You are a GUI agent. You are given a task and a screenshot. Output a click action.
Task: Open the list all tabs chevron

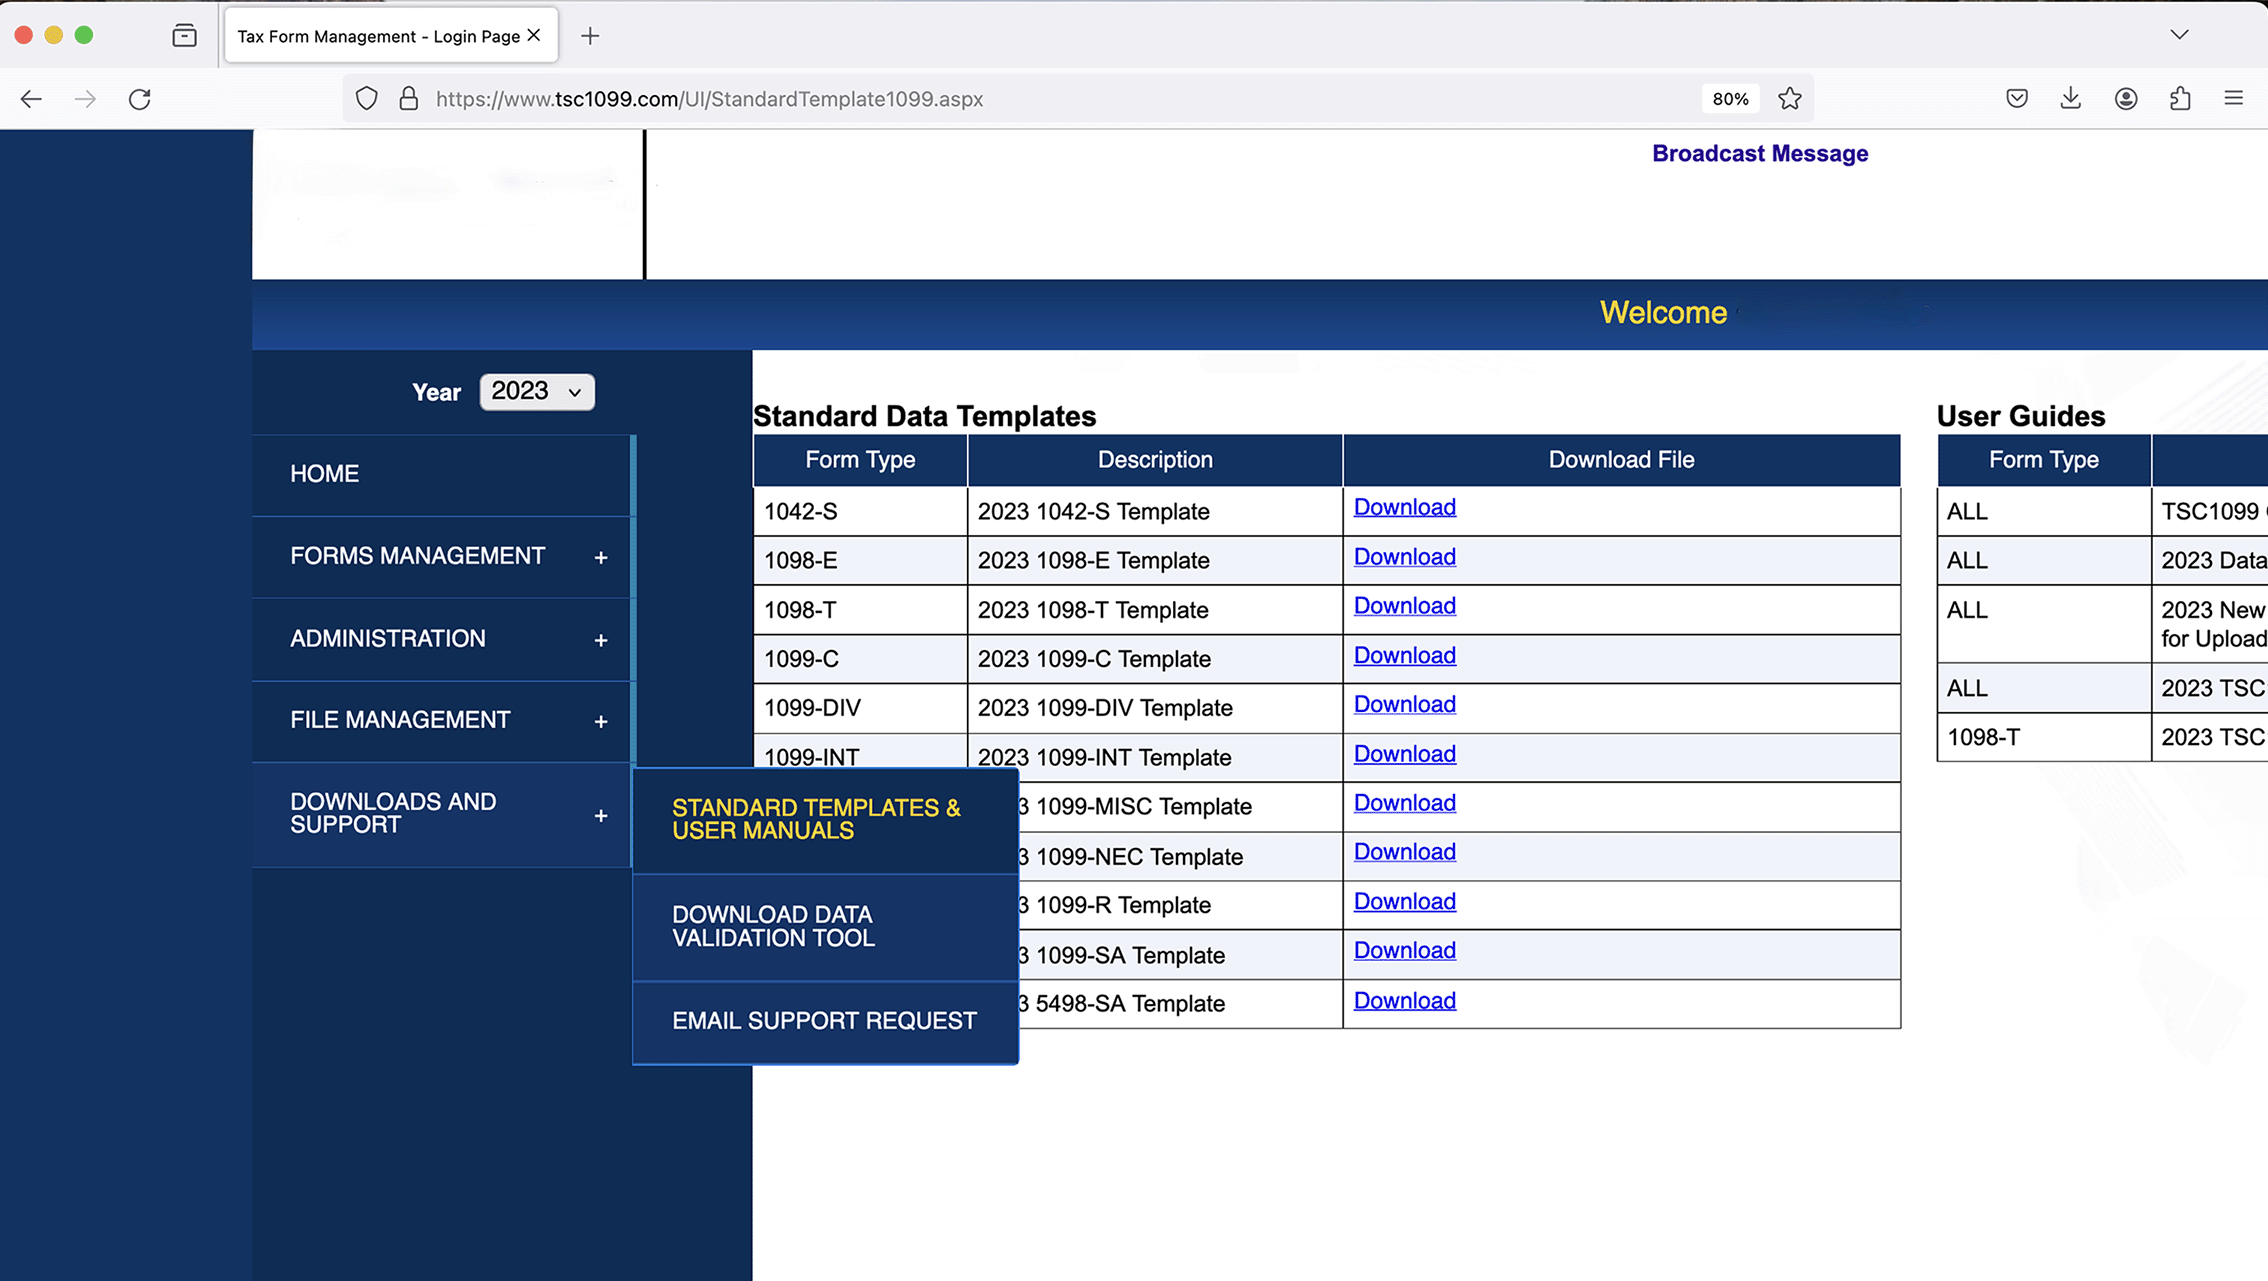click(x=2180, y=35)
